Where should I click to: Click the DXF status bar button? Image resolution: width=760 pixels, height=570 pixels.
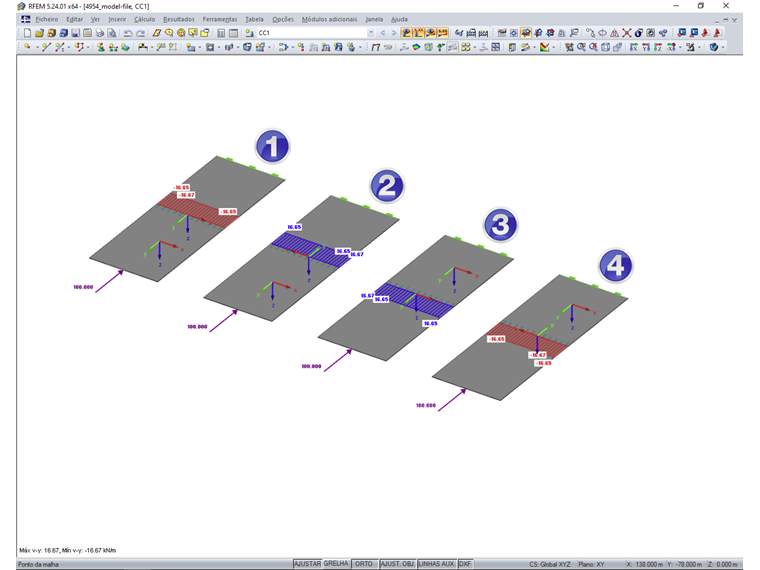[x=465, y=564]
